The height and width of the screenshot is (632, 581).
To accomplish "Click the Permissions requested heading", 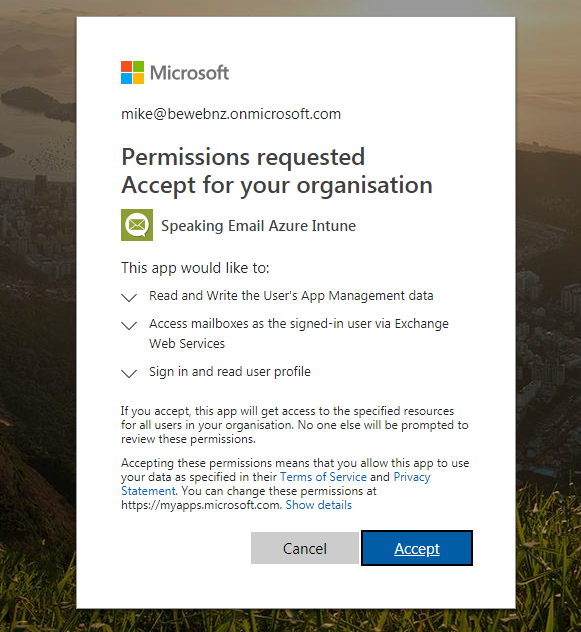I will coord(243,157).
